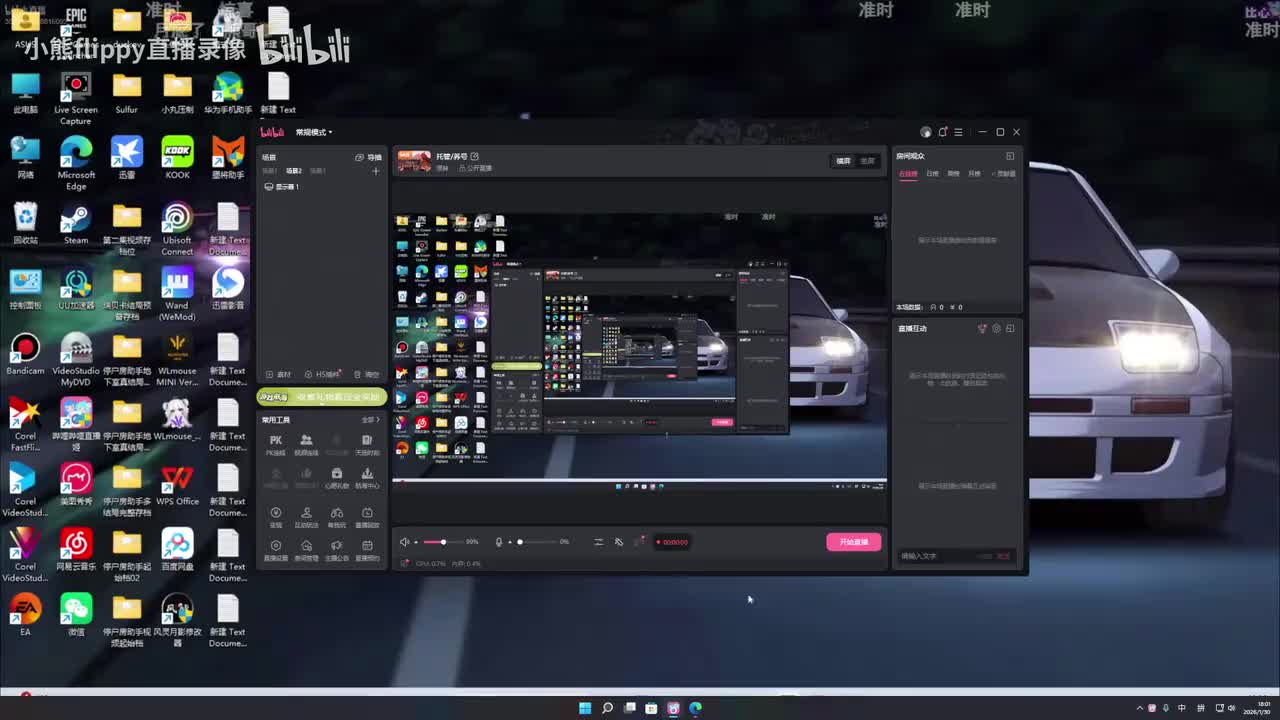Open the 常规模式 mode dropdown
1280x720 pixels.
coord(314,132)
